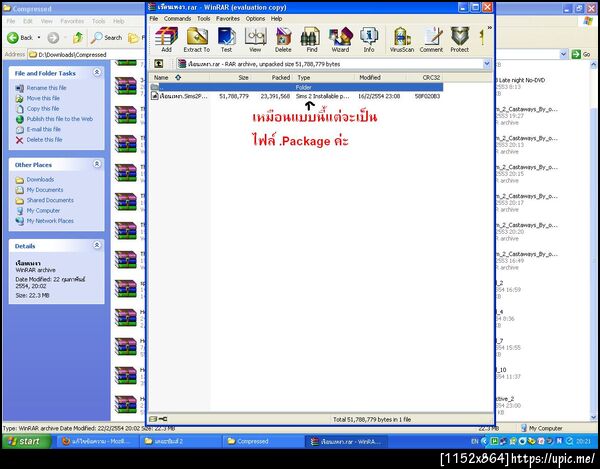The height and width of the screenshot is (469, 600).
Task: Open My Computer in Other Places
Action: [x=43, y=210]
